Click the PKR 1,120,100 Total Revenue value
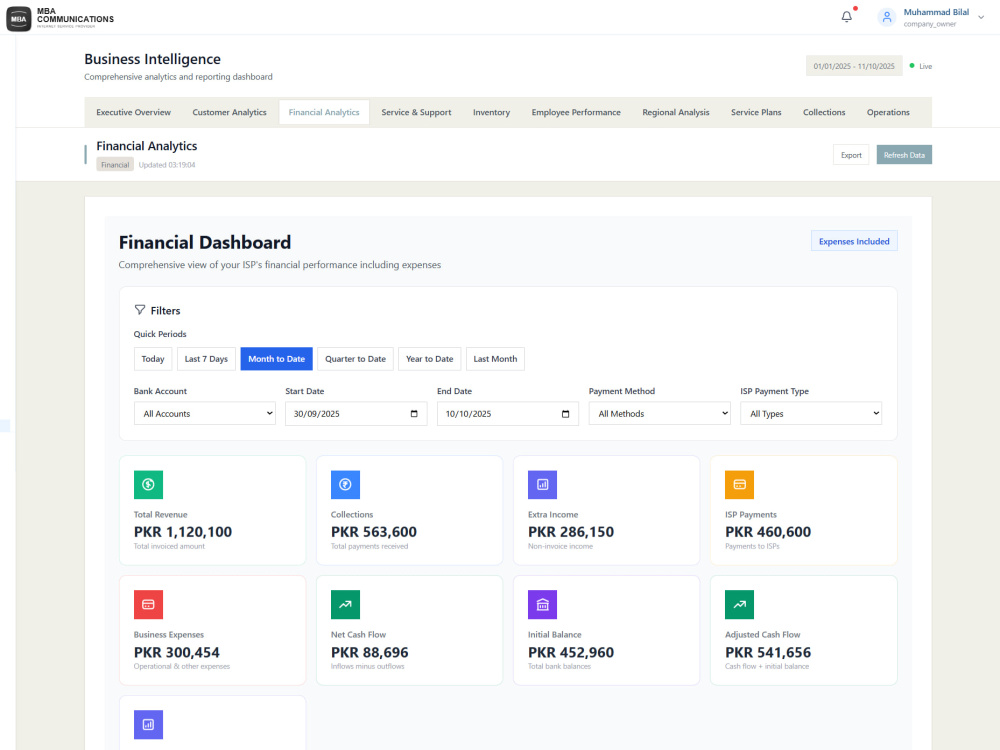Viewport: 1000px width, 750px height. tap(183, 532)
